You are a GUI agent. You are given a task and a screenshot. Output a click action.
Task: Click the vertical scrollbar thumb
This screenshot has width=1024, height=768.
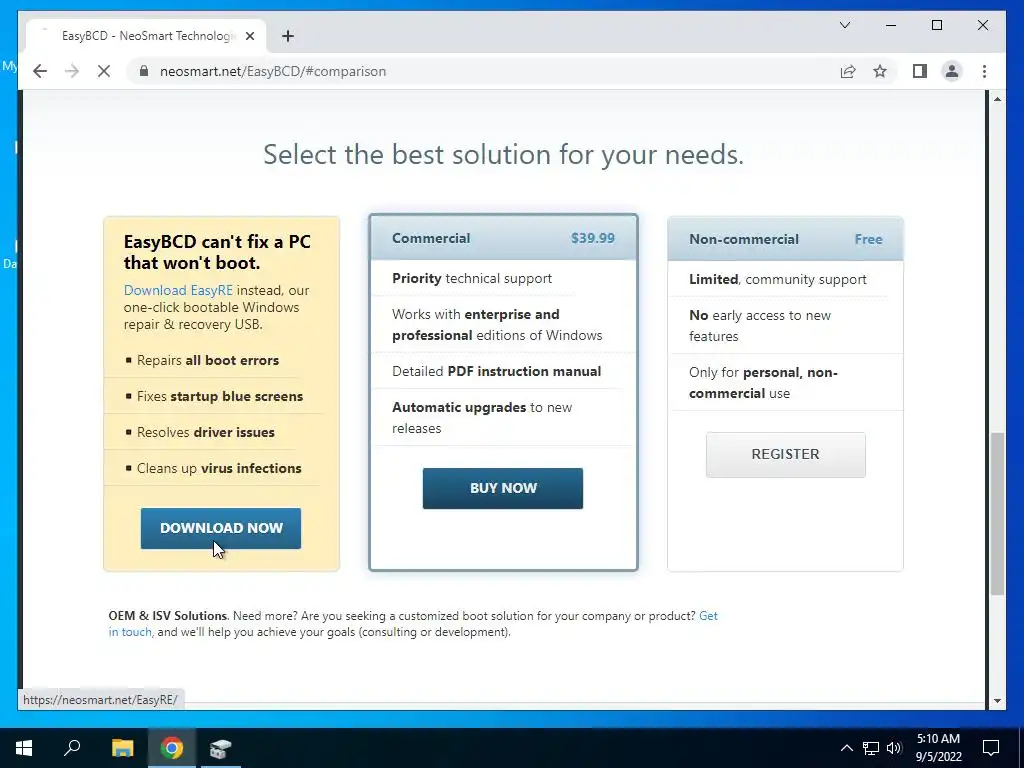[997, 513]
